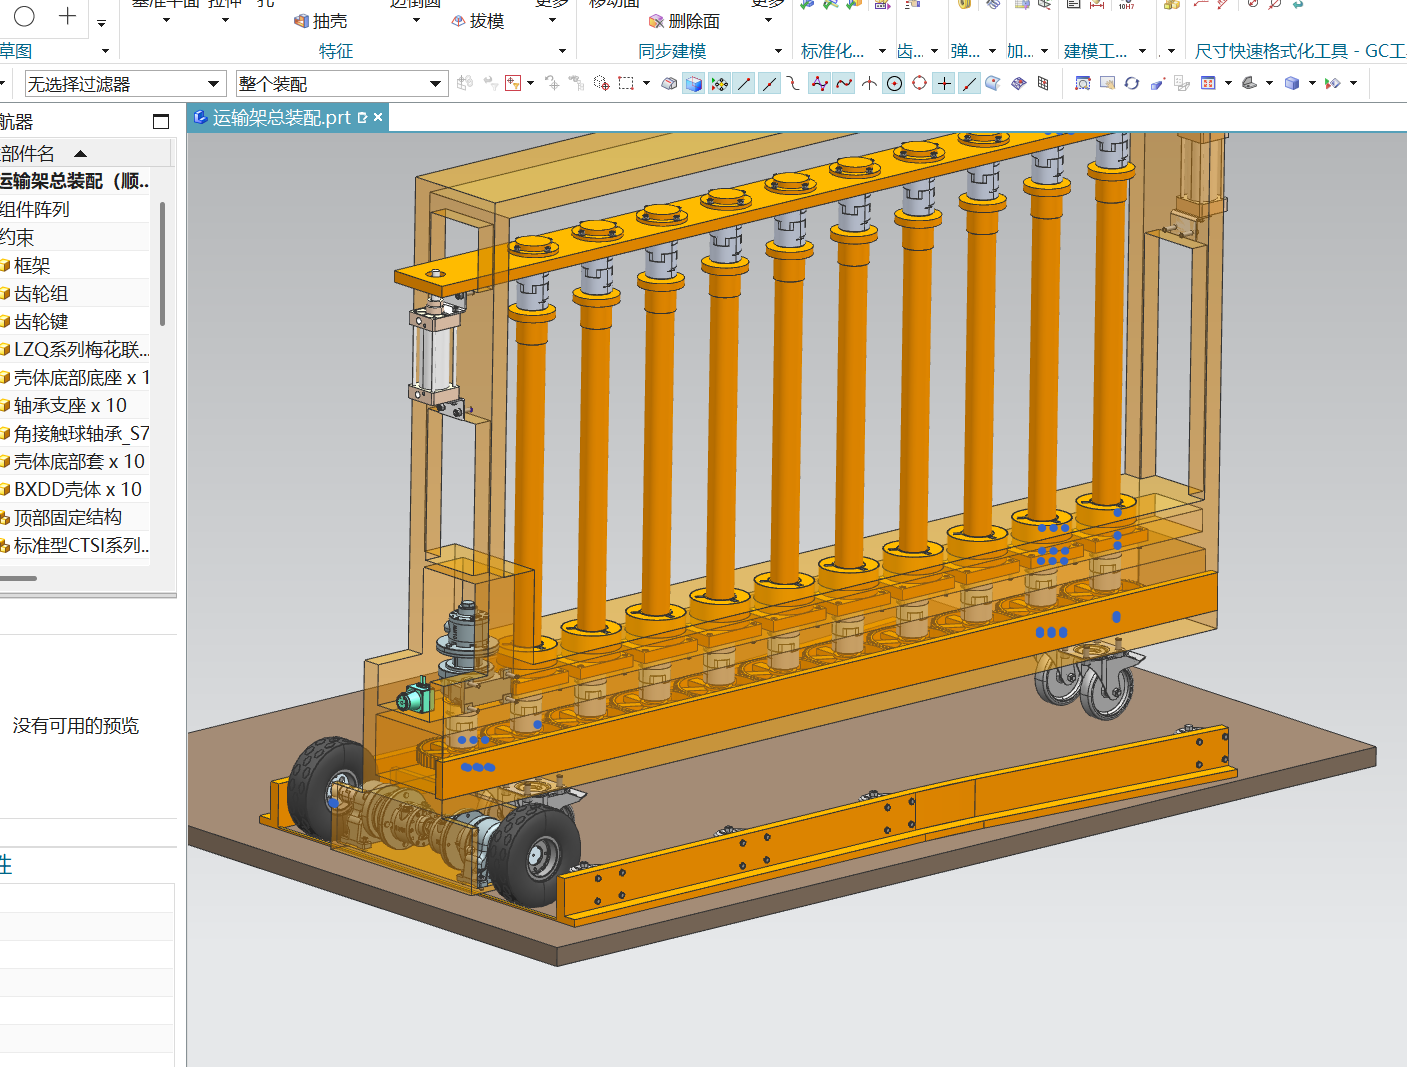Close the 运输架总装配.prt tab
The width and height of the screenshot is (1407, 1067).
(378, 118)
